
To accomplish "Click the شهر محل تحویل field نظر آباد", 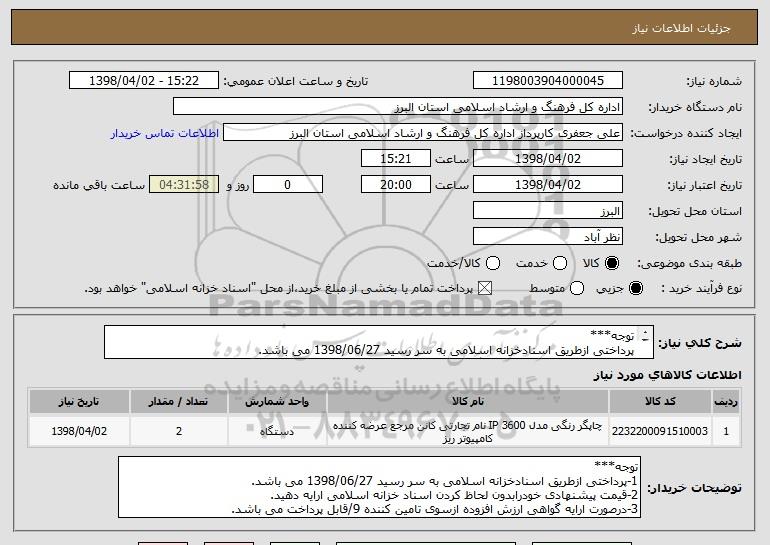I will [x=548, y=237].
